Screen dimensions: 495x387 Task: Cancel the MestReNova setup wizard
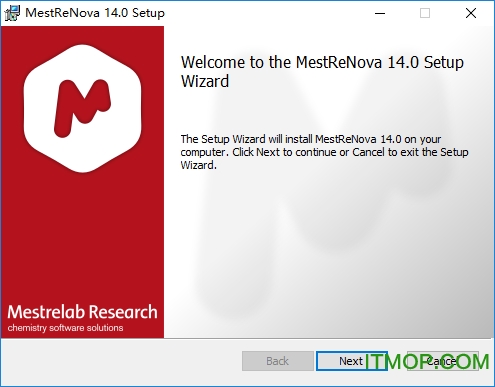tap(443, 361)
